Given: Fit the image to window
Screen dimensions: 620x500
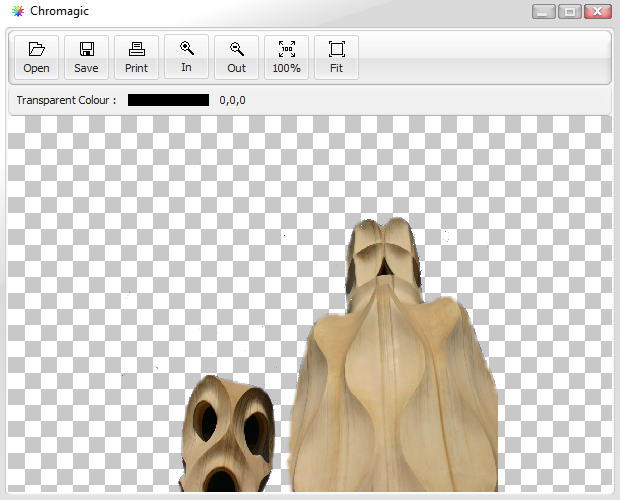Looking at the screenshot, I should click(x=336, y=57).
